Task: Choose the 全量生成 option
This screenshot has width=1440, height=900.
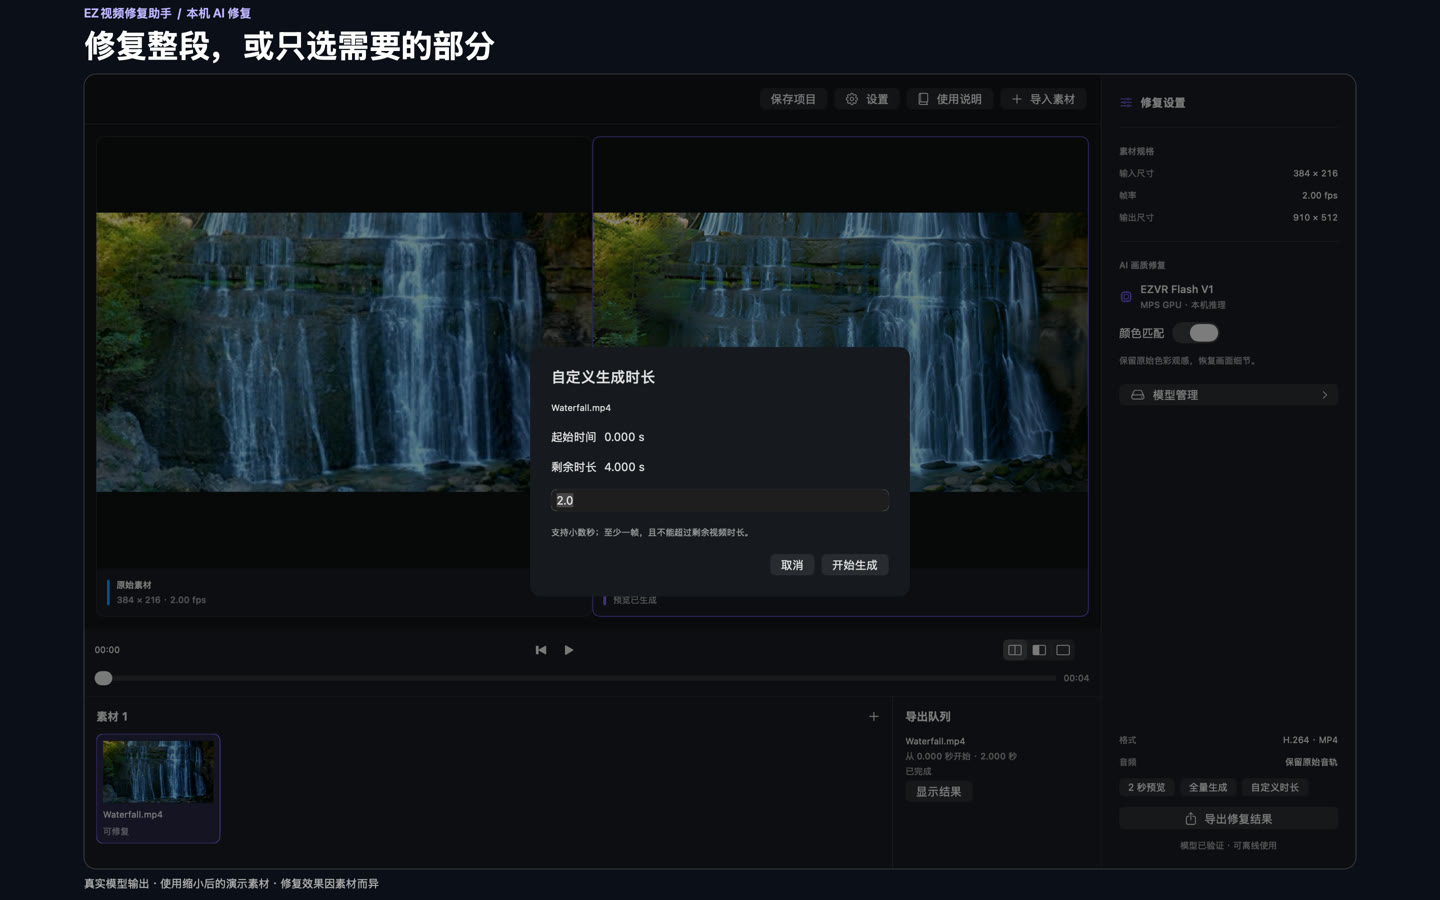Action: pos(1208,788)
